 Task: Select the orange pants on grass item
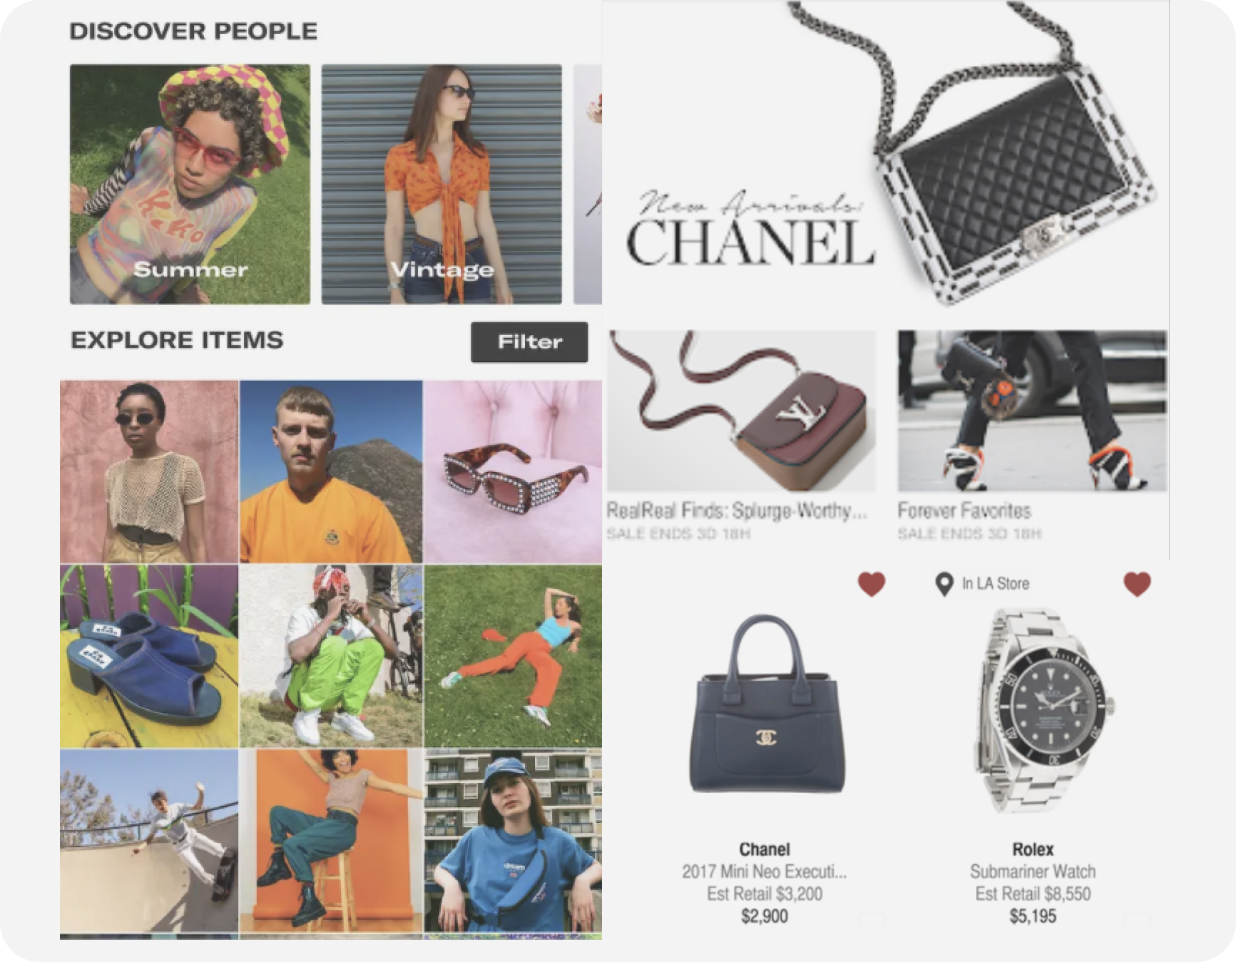pos(513,656)
